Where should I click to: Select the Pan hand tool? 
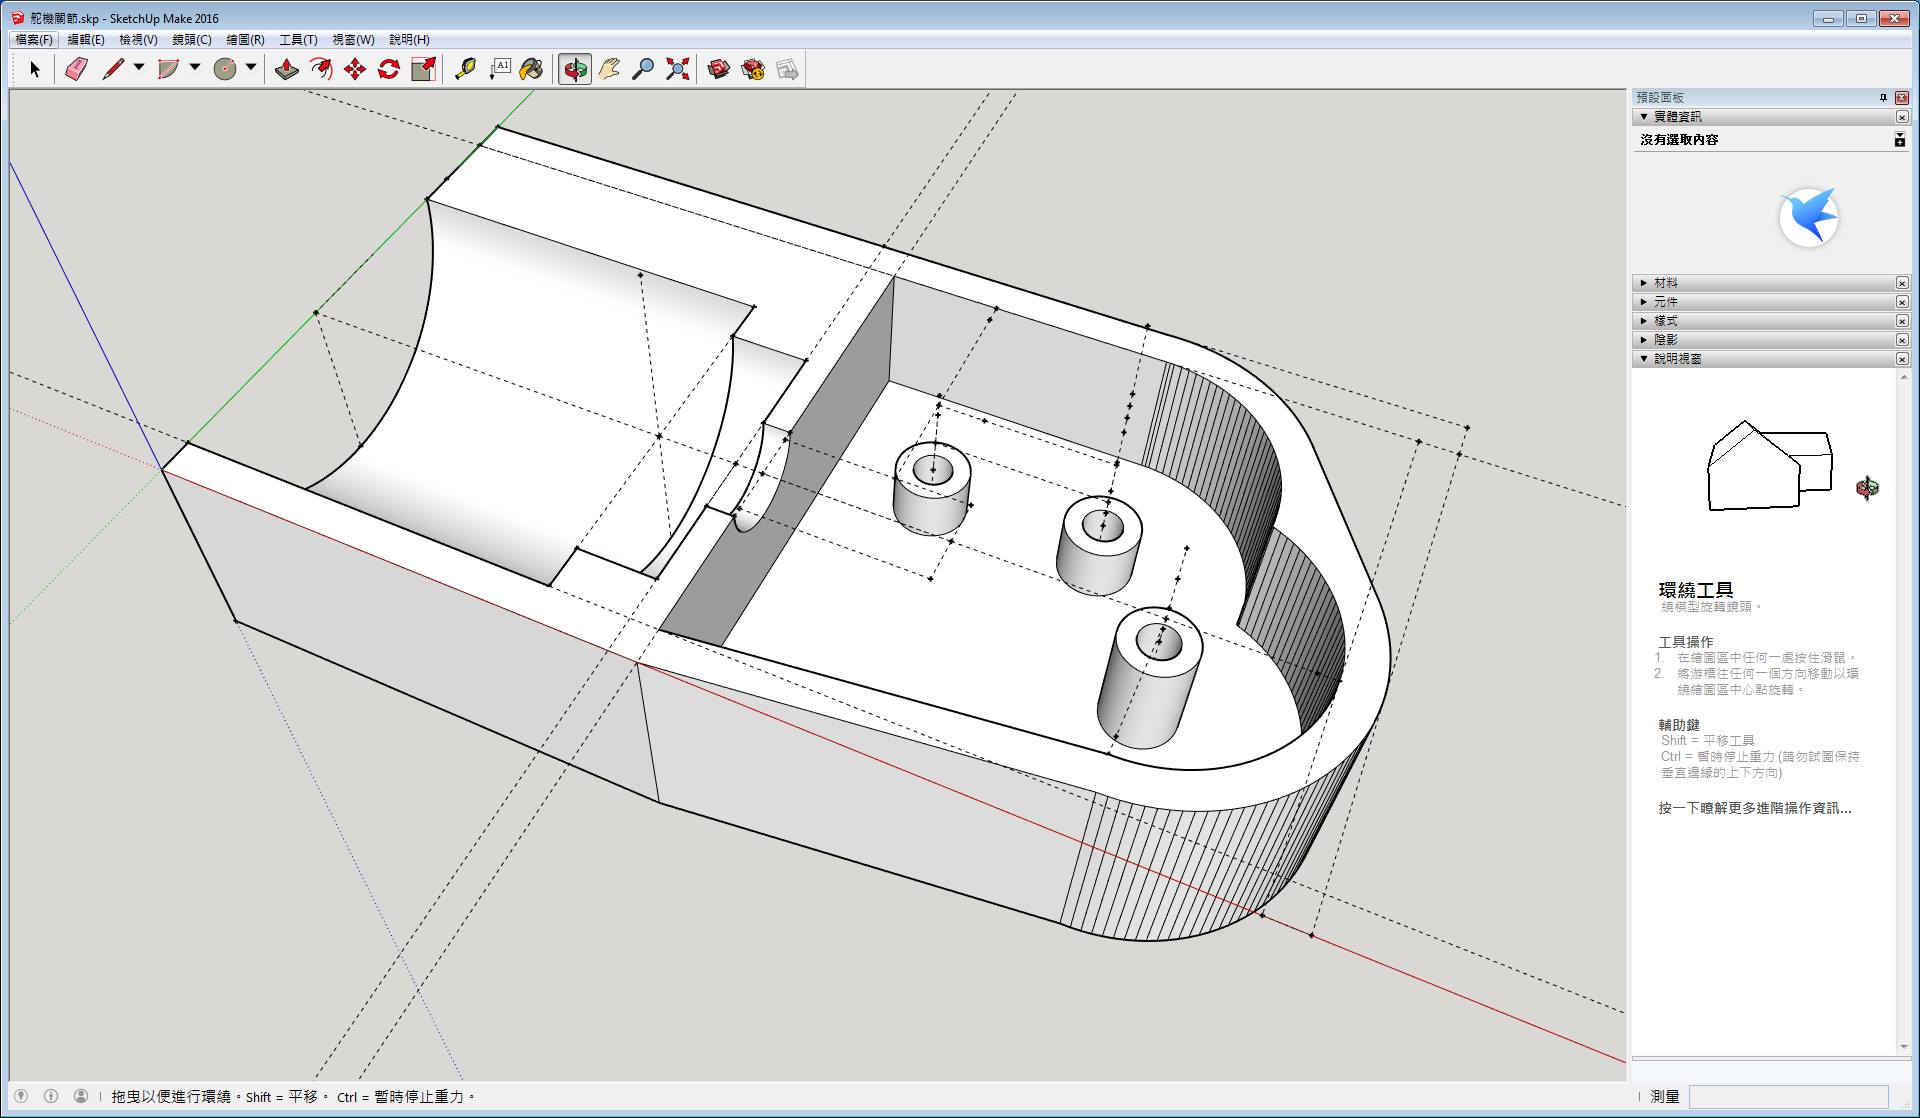click(609, 69)
